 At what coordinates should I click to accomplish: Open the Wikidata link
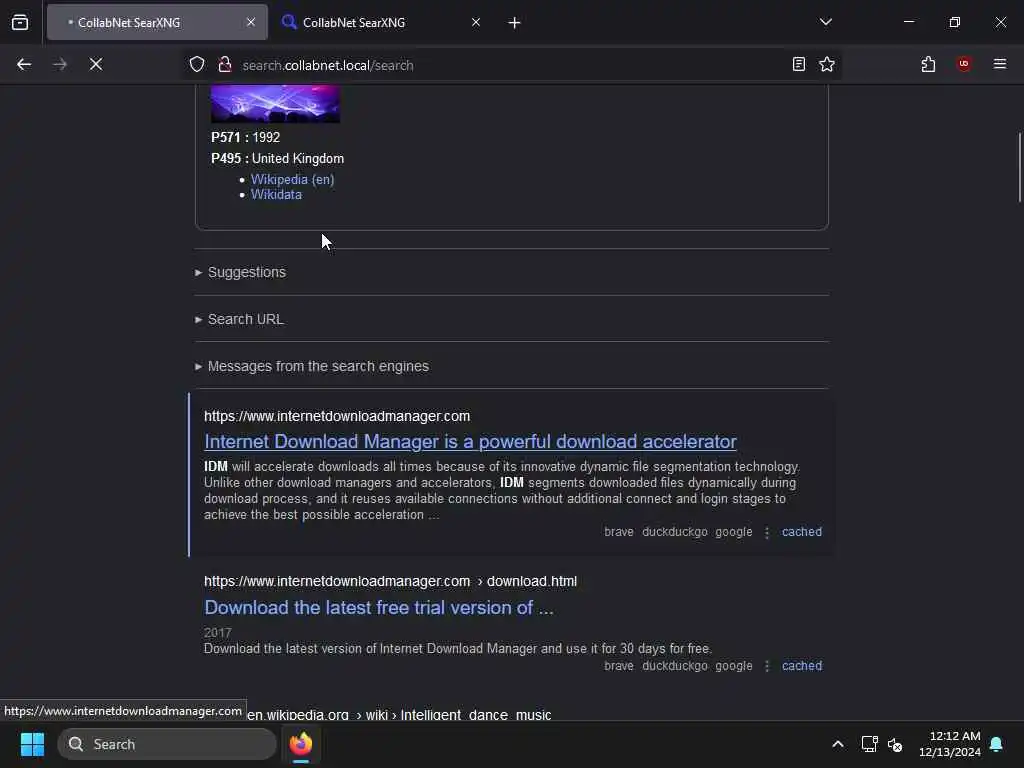click(276, 195)
